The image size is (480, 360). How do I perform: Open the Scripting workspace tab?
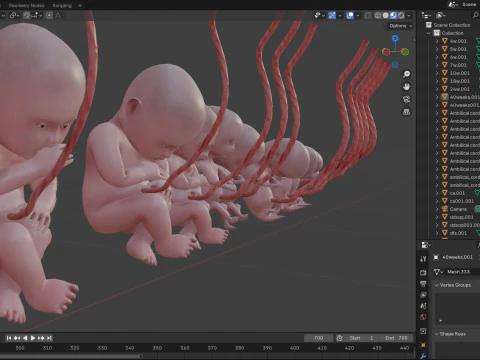point(62,6)
